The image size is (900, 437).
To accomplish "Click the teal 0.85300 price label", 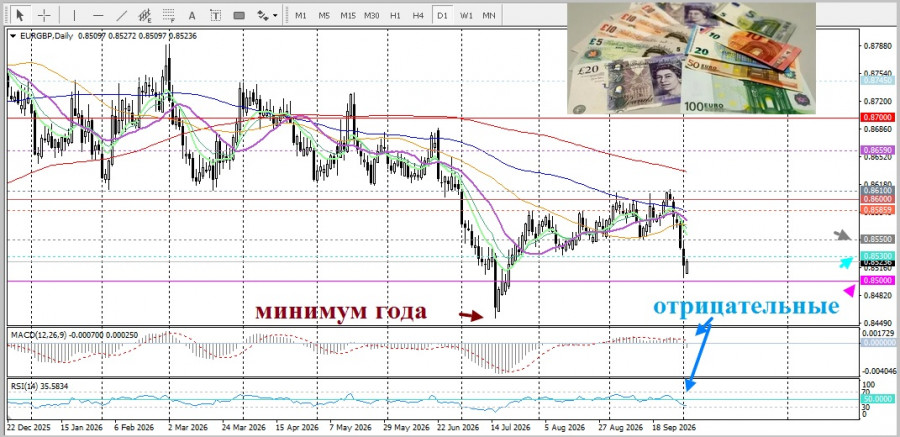I will tap(878, 256).
